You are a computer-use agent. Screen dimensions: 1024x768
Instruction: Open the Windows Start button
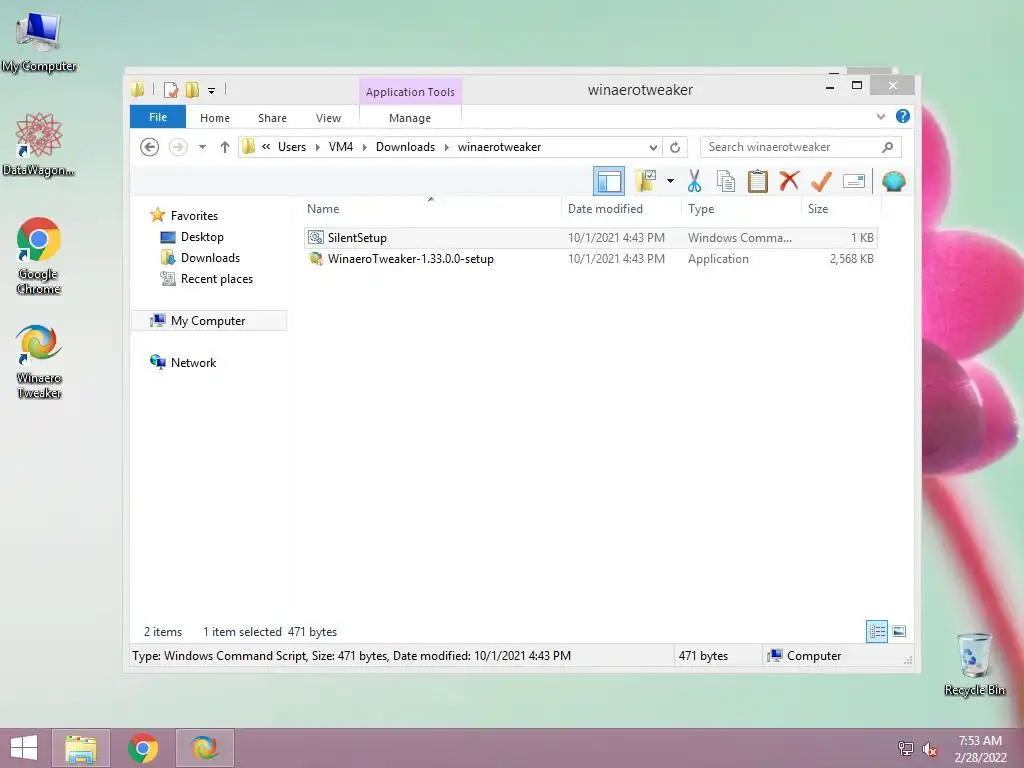click(24, 748)
